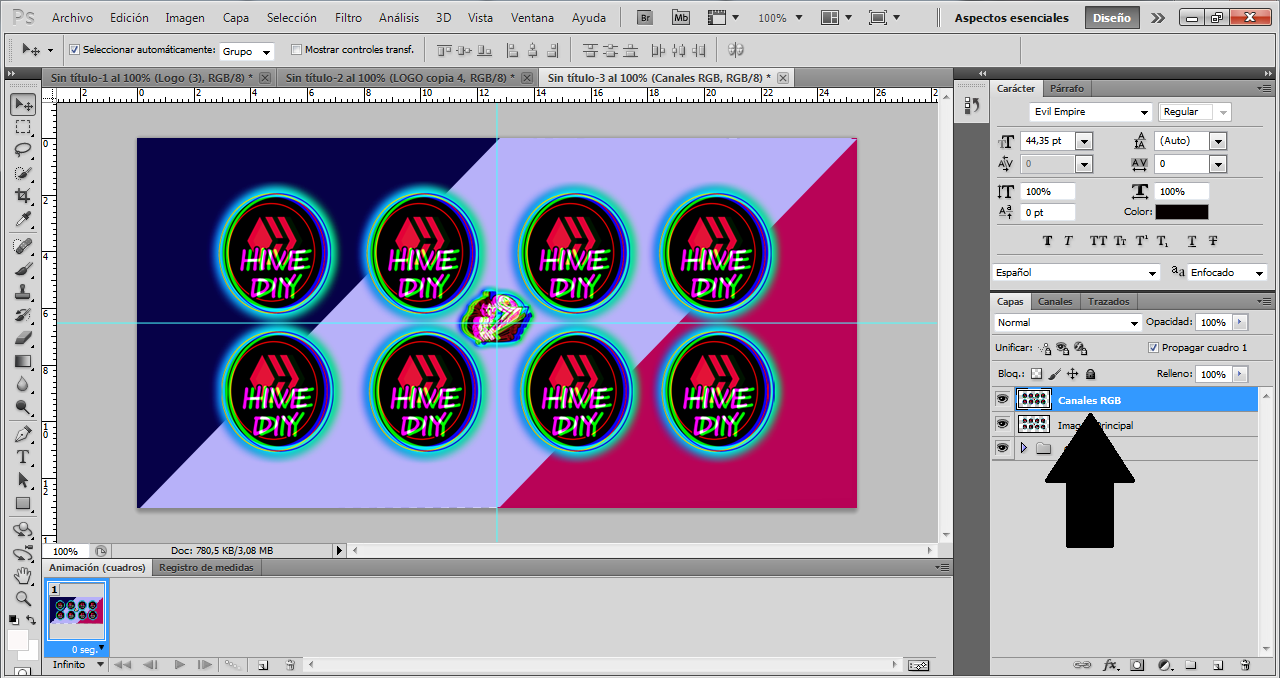The height and width of the screenshot is (678, 1280).
Task: Add a layer mask from the Layers panel
Action: 1137,665
